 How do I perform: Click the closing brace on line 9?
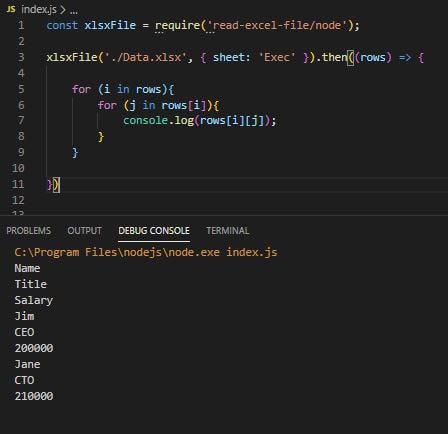click(x=75, y=153)
